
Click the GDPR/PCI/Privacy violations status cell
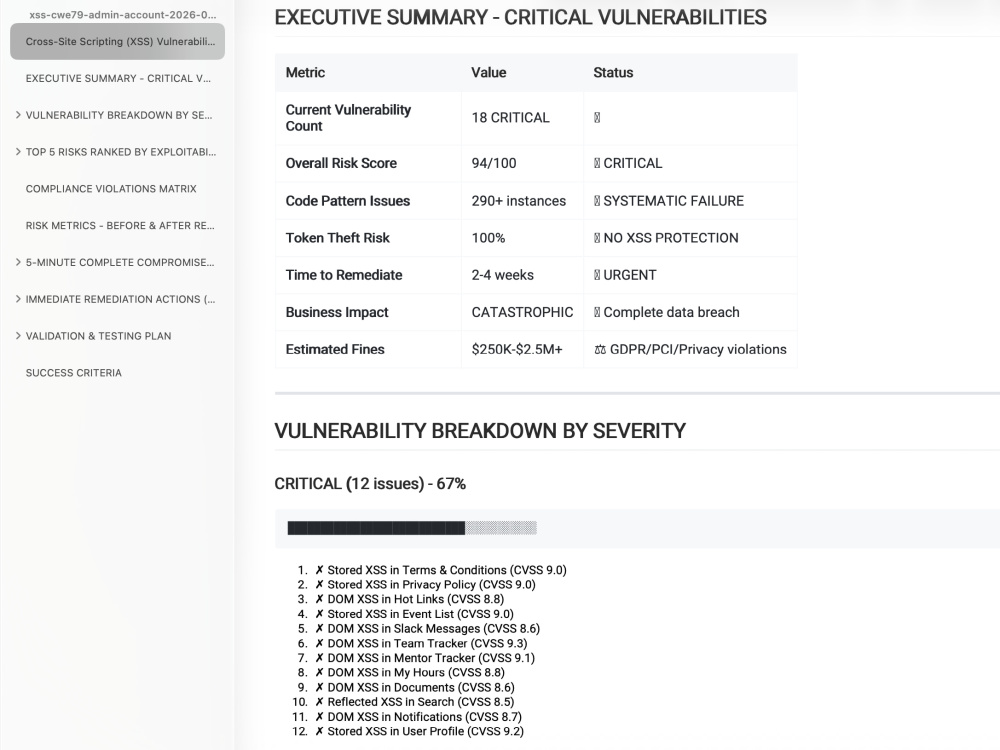click(690, 349)
